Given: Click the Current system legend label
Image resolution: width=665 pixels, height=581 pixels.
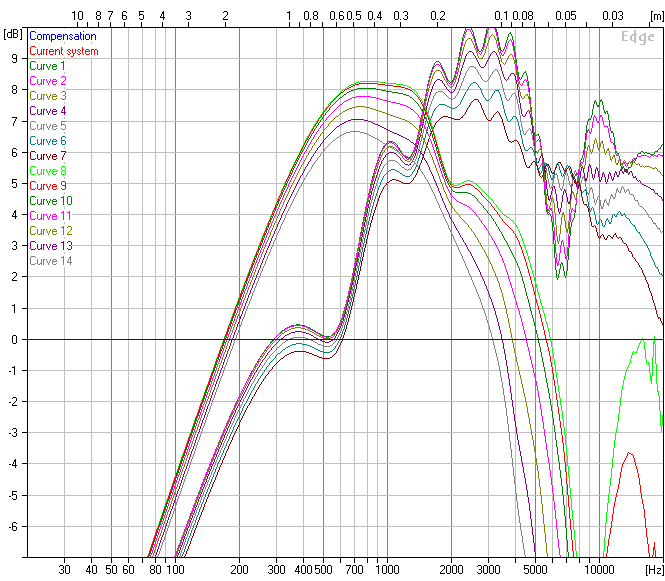Looking at the screenshot, I should [64, 51].
